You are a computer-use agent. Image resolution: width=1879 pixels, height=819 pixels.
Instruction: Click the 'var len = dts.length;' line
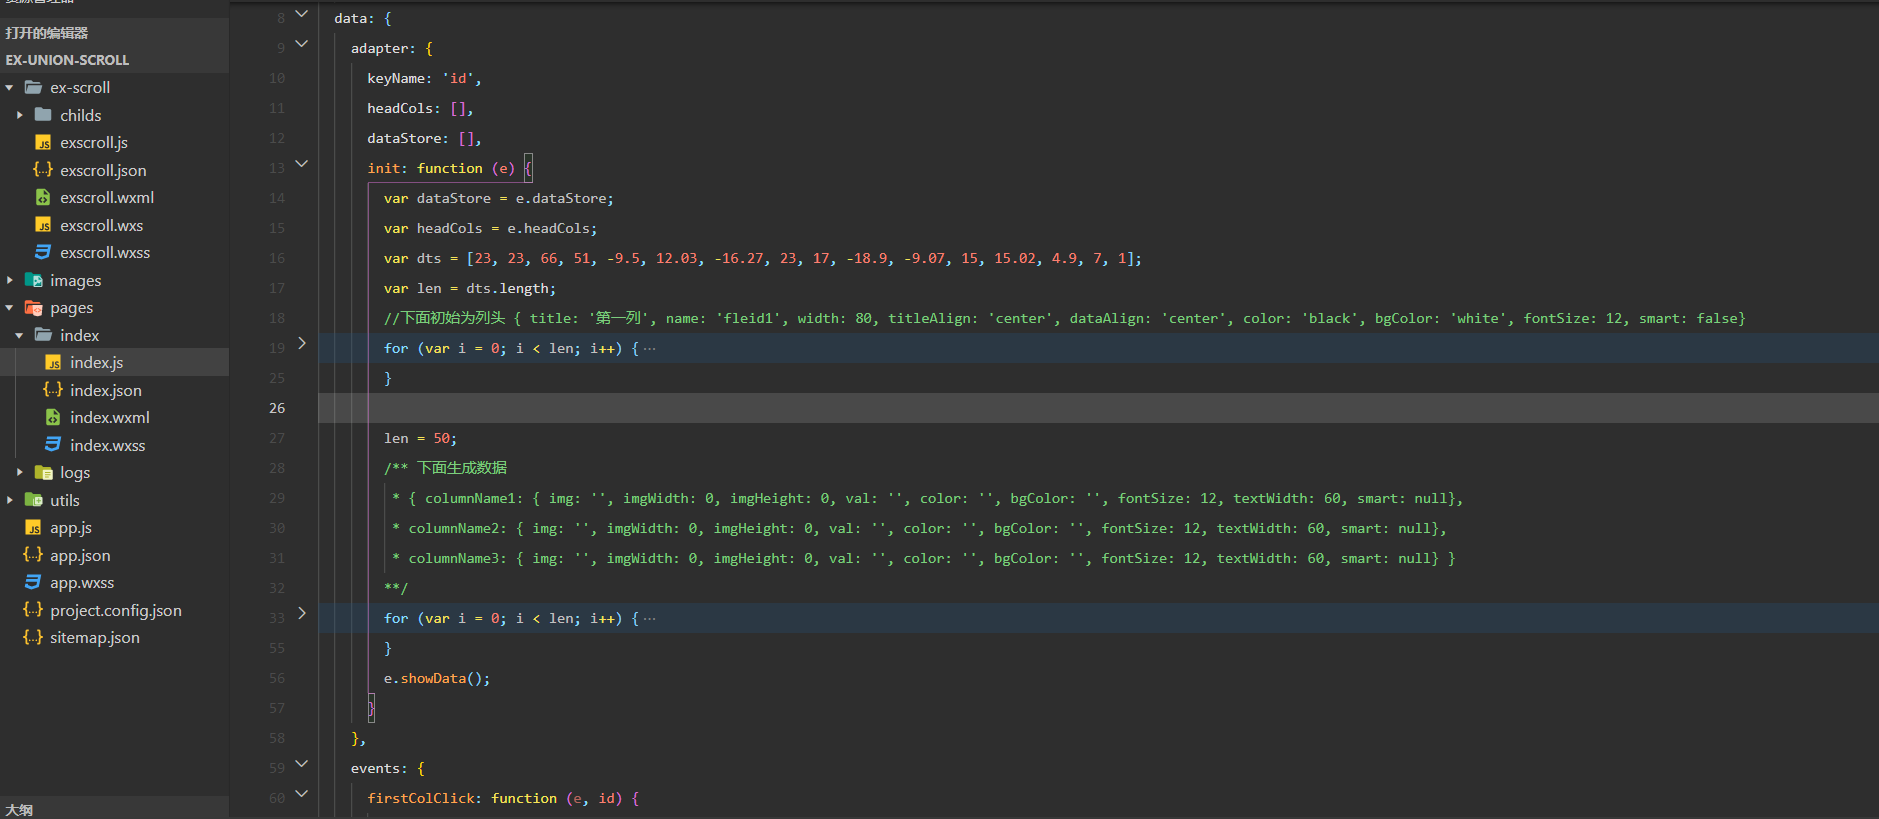pos(470,288)
